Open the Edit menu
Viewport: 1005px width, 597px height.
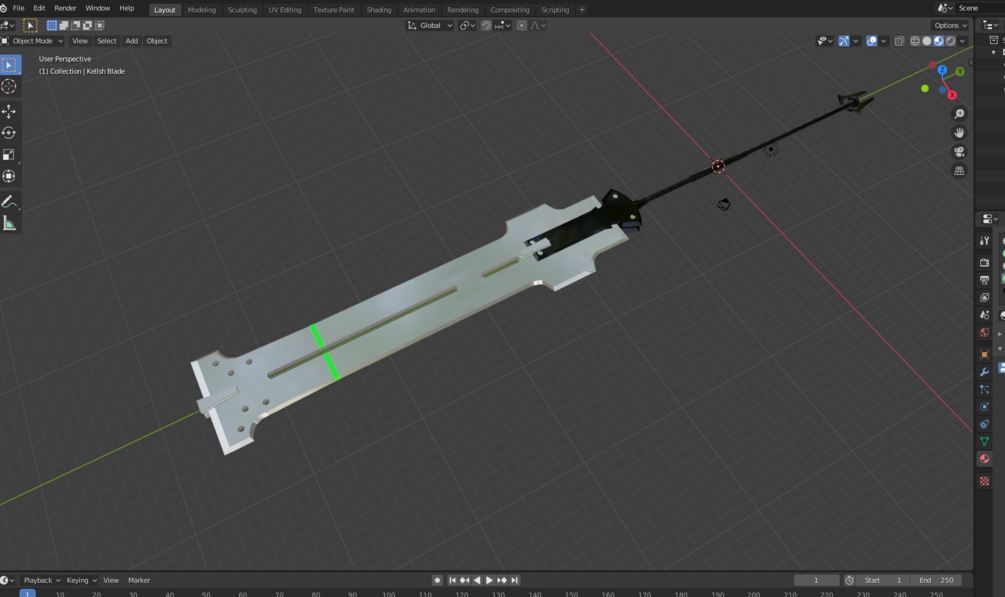pyautogui.click(x=39, y=8)
